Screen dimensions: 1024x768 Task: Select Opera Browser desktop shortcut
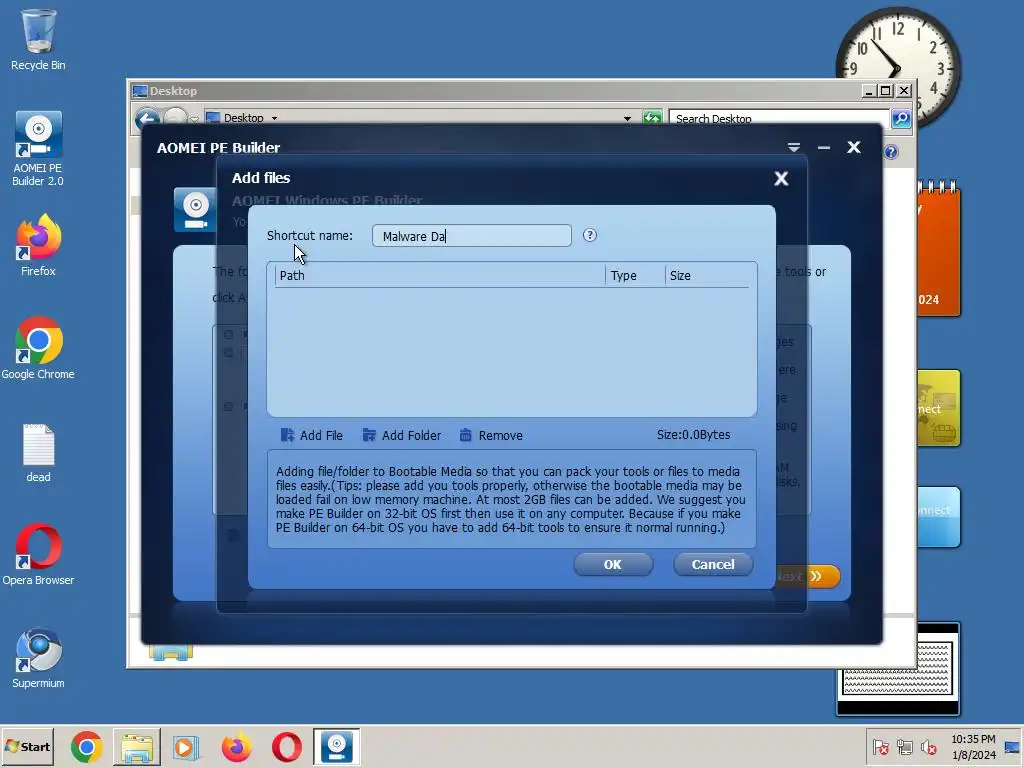38,554
